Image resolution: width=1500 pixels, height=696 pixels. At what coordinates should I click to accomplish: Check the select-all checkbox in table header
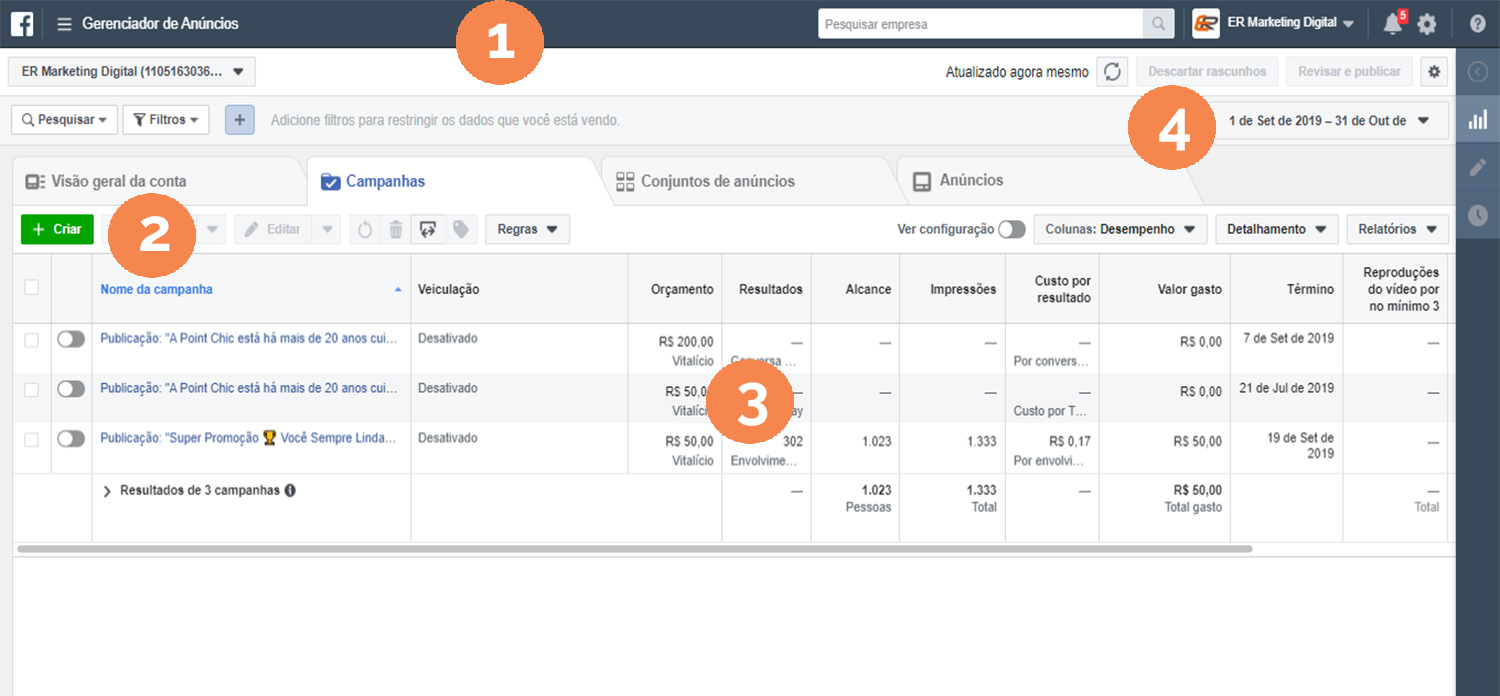click(x=32, y=288)
